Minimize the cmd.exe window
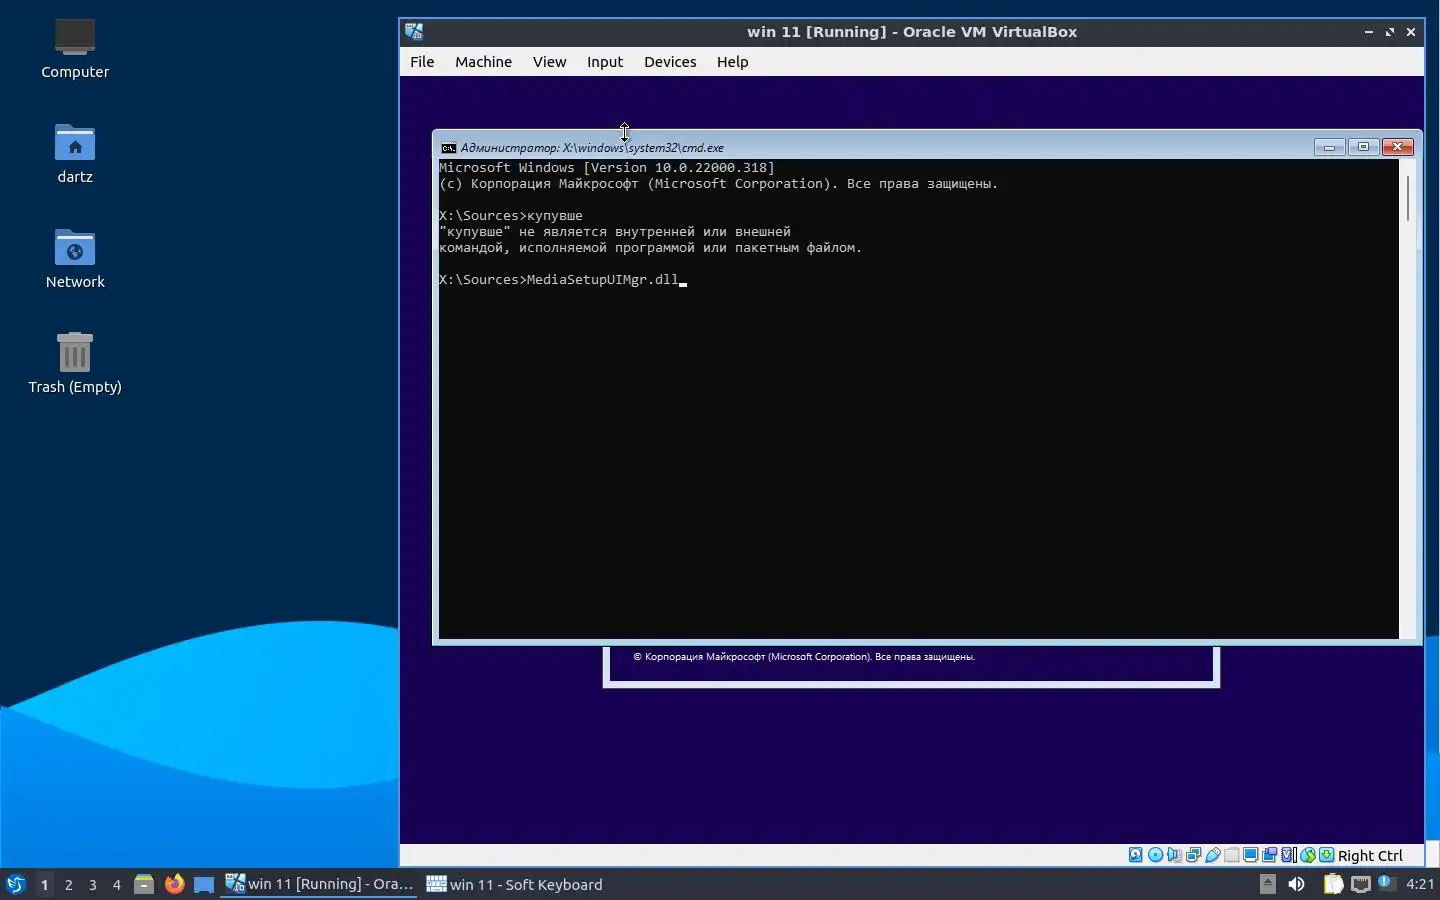This screenshot has width=1440, height=900. [x=1330, y=147]
